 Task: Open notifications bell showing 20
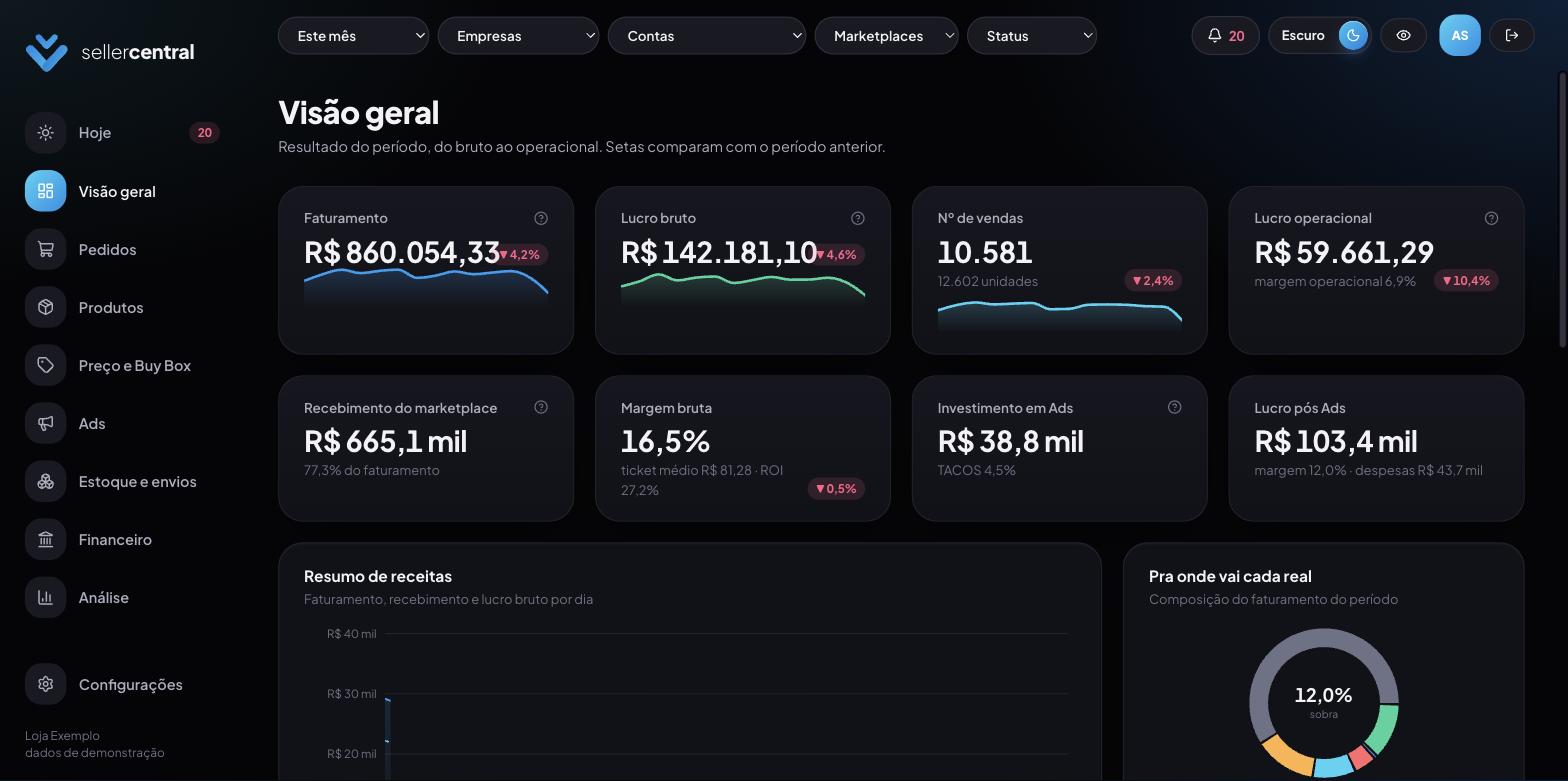pos(1225,35)
